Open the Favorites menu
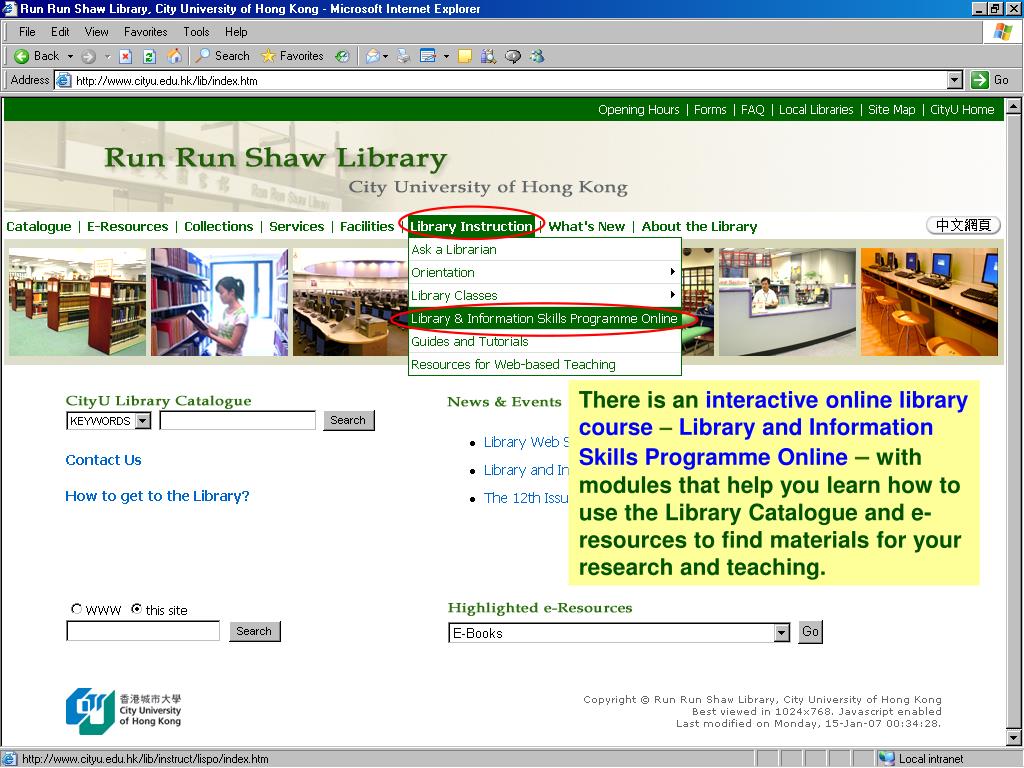This screenshot has width=1024, height=768. (146, 32)
